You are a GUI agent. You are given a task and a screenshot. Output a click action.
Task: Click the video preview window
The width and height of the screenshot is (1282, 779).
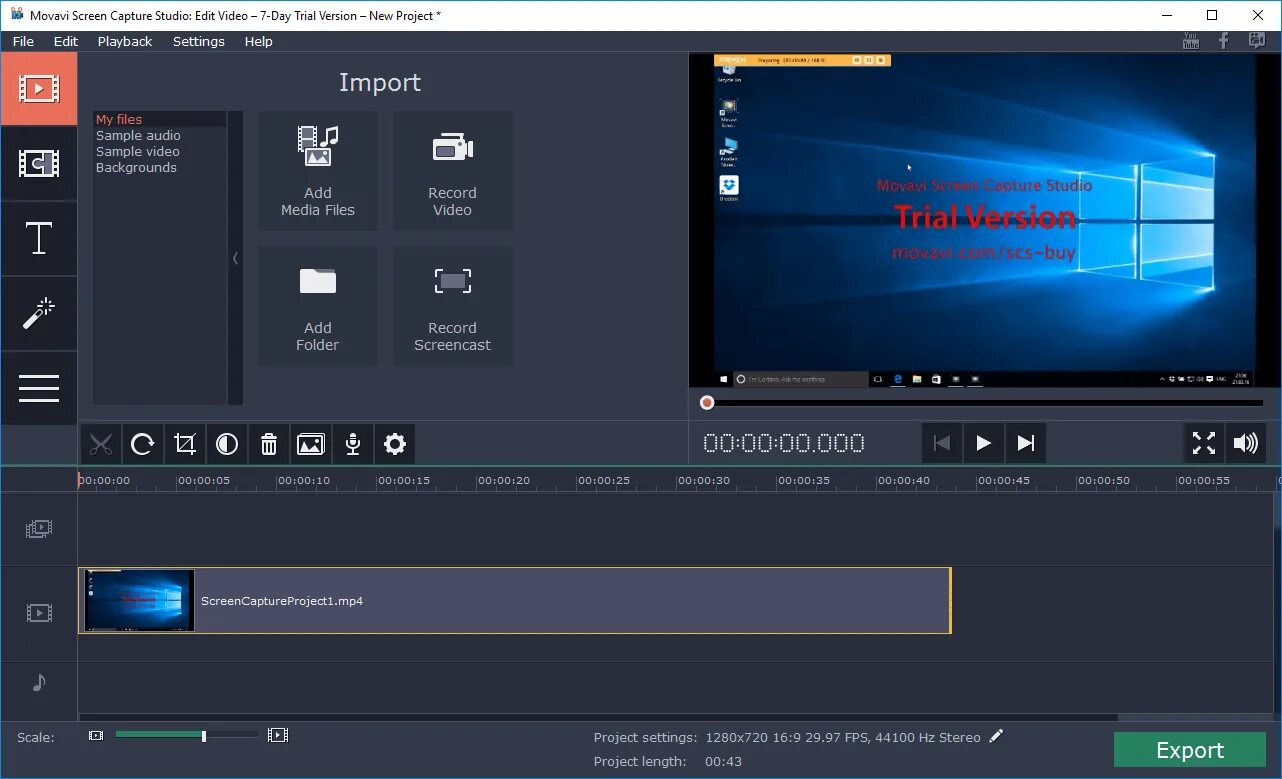(x=984, y=220)
